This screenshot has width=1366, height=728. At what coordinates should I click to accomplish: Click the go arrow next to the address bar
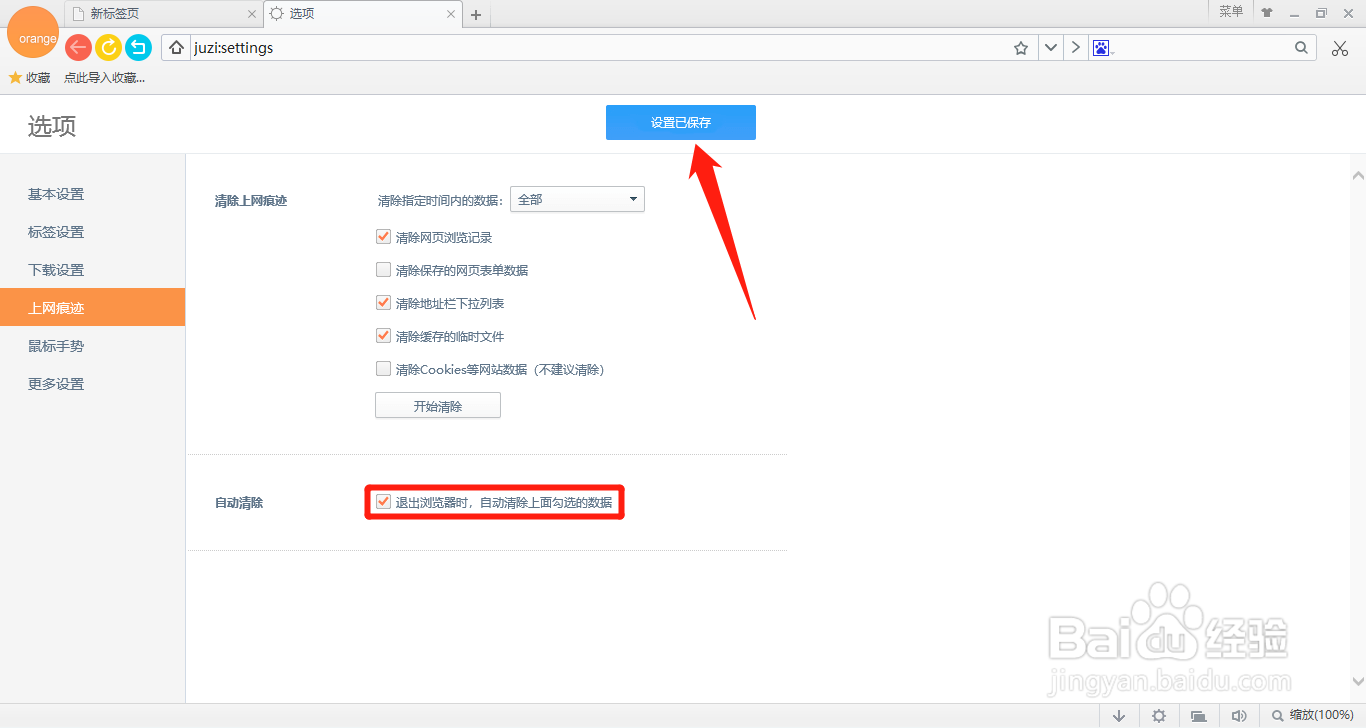pyautogui.click(x=1075, y=48)
